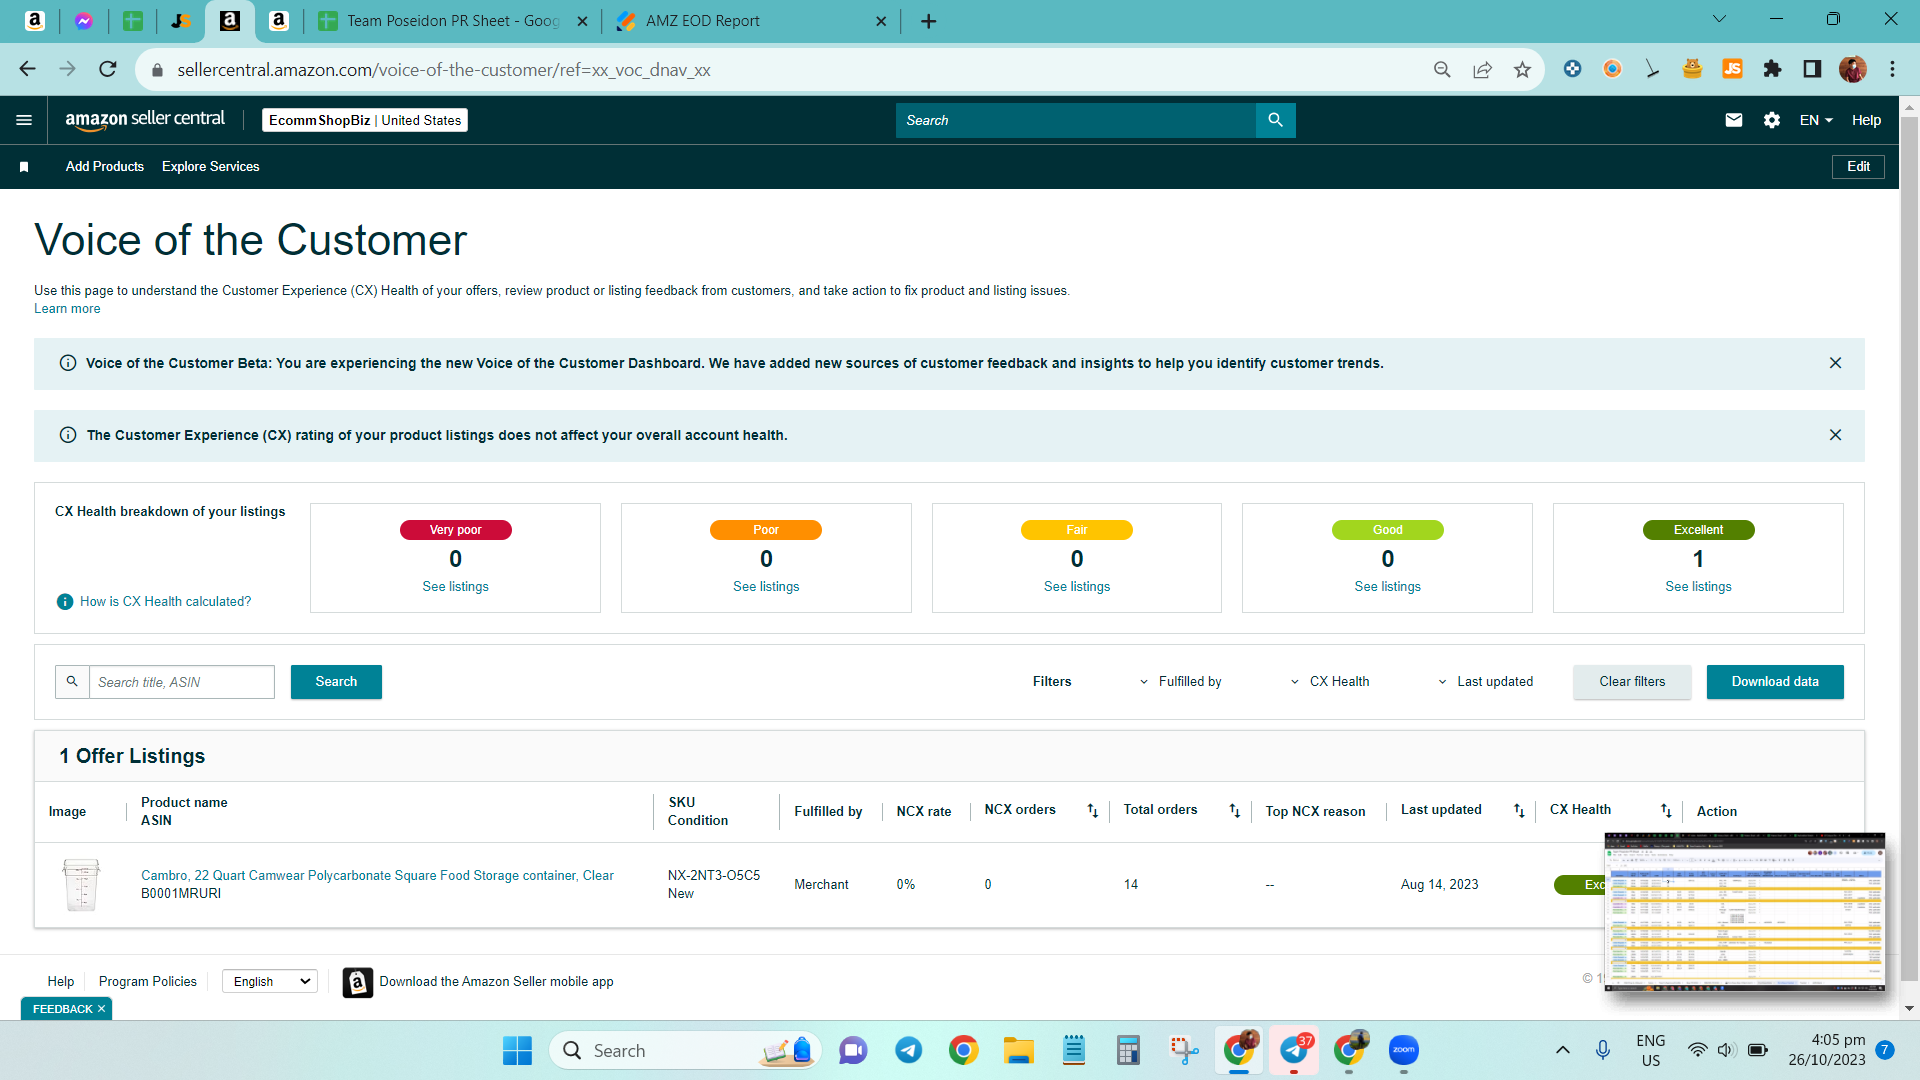
Task: Reload the page
Action: point(108,69)
